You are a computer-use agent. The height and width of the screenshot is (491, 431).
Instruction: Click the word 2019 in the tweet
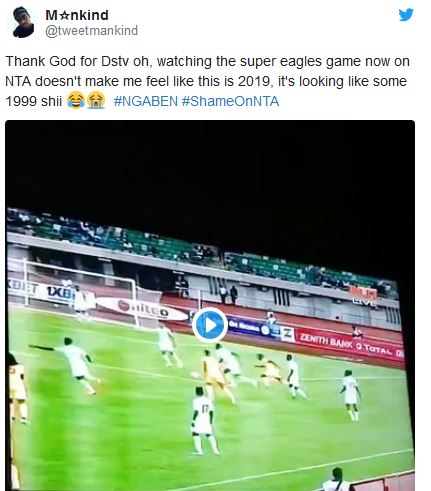tap(253, 81)
